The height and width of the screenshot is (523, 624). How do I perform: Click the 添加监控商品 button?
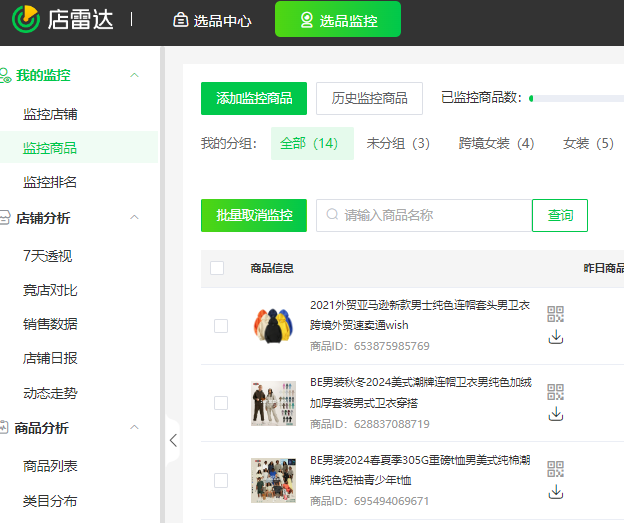pyautogui.click(x=254, y=98)
